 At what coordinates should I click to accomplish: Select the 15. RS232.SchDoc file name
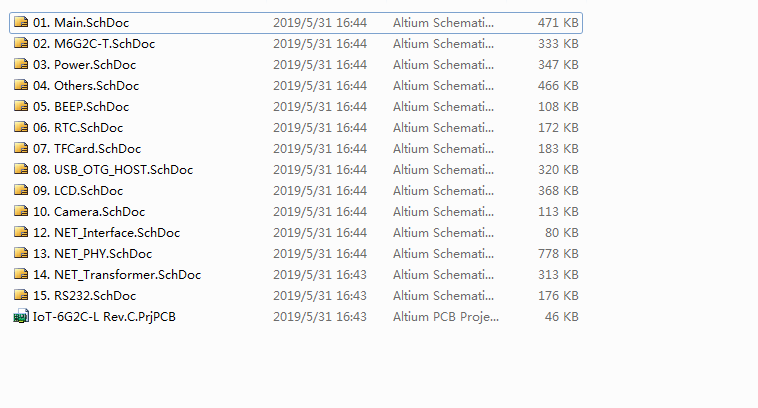coord(85,295)
